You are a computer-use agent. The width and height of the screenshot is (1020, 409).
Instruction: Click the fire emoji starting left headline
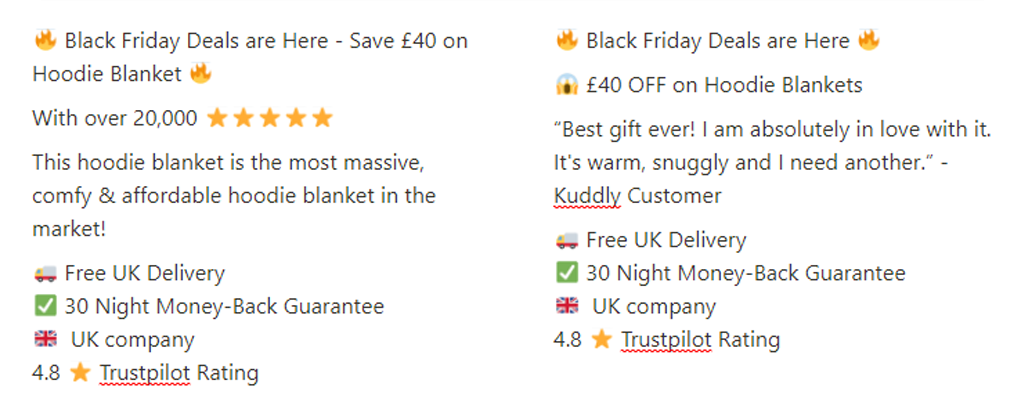(45, 41)
